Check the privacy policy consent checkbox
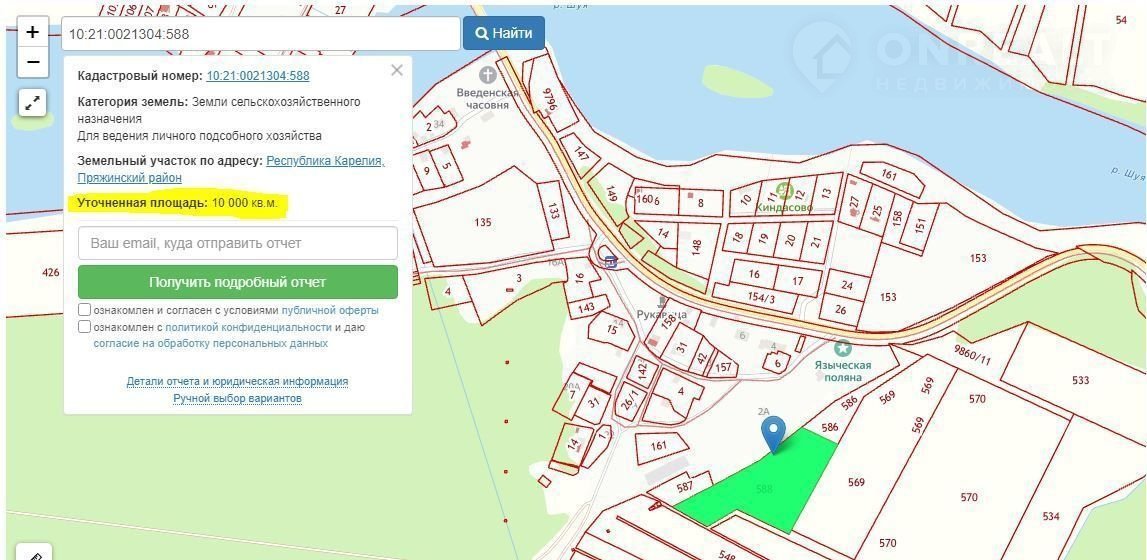The width and height of the screenshot is (1147, 560). point(85,326)
